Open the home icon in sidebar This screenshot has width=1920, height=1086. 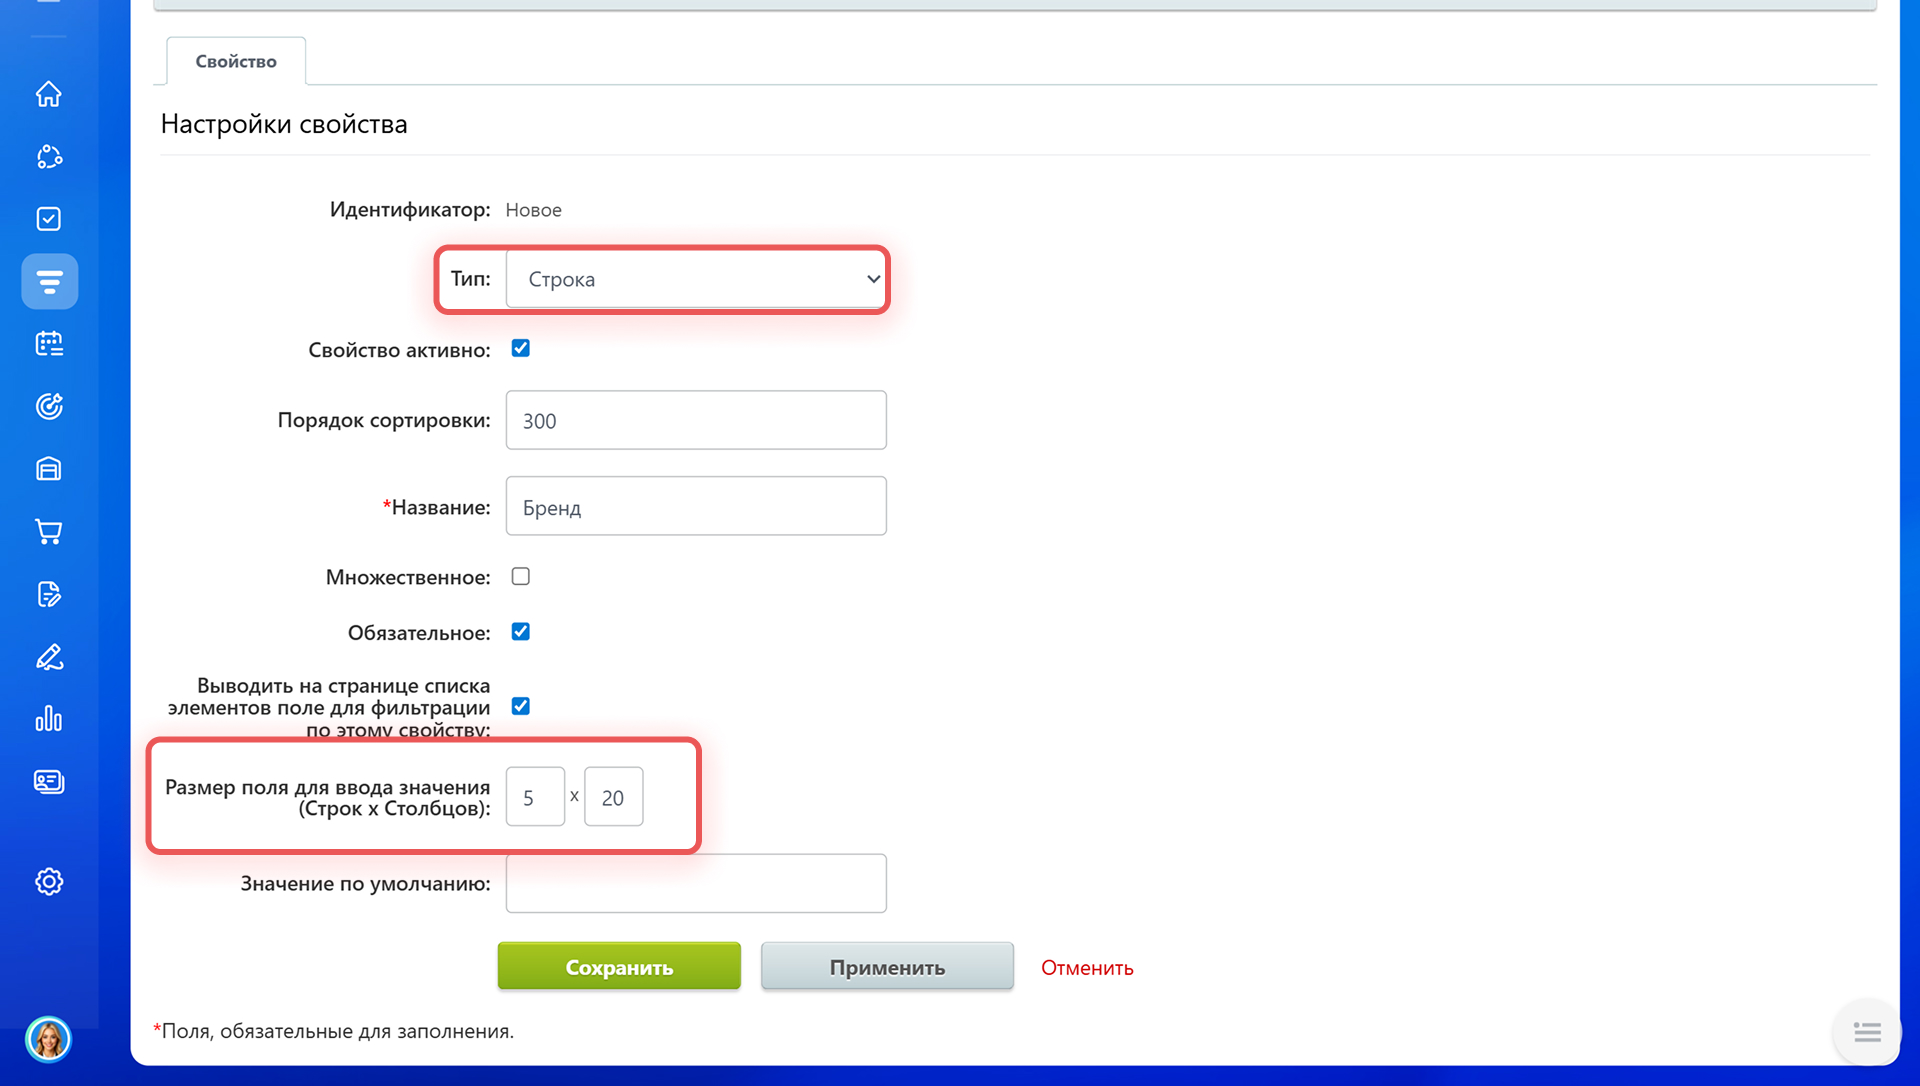49,94
